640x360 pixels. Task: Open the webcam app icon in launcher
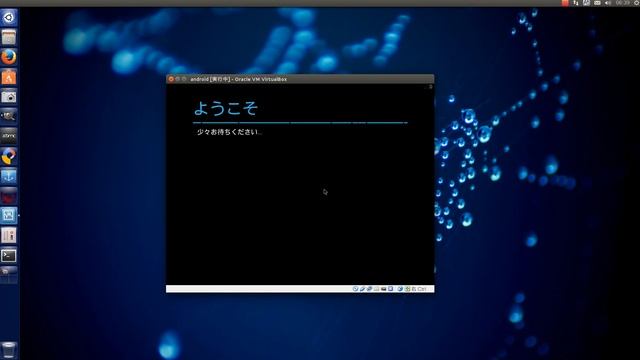click(9, 116)
